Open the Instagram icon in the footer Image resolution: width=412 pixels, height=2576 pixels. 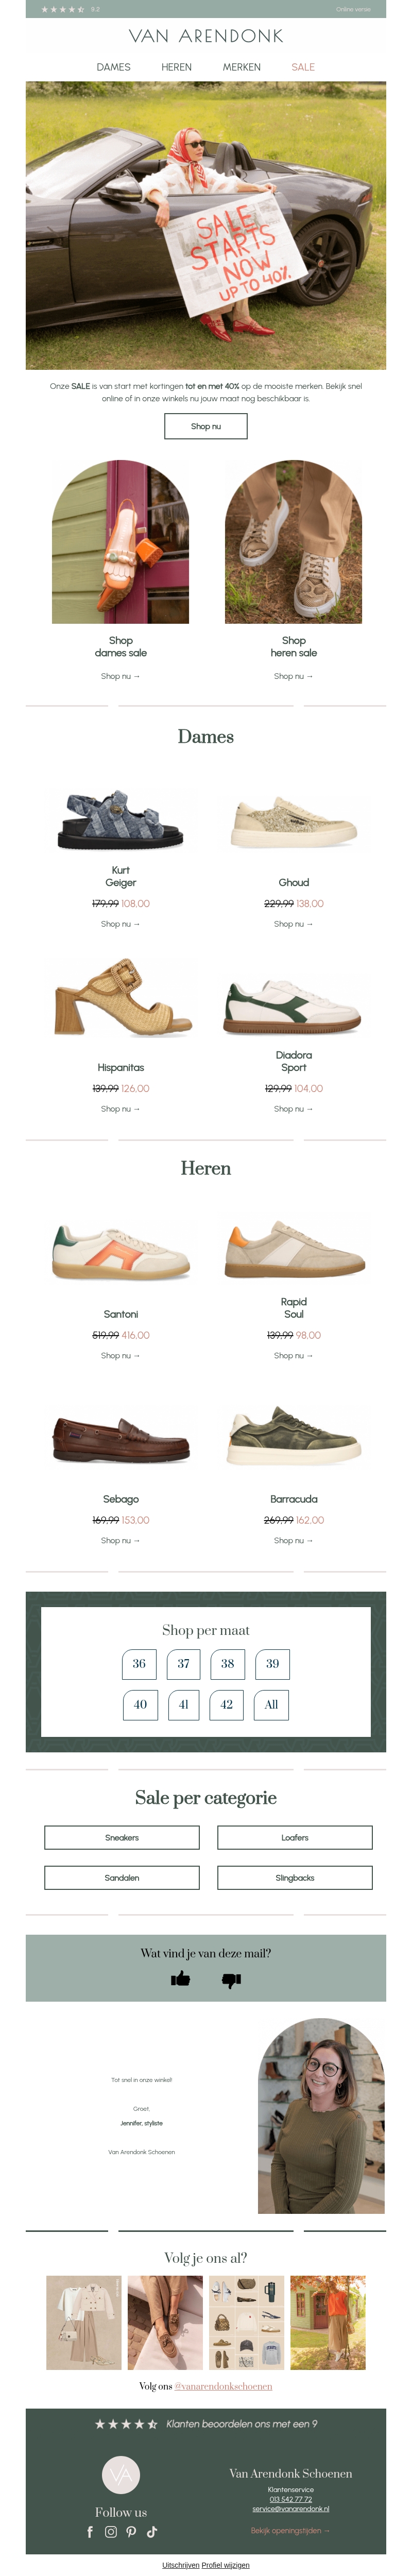tap(111, 2532)
